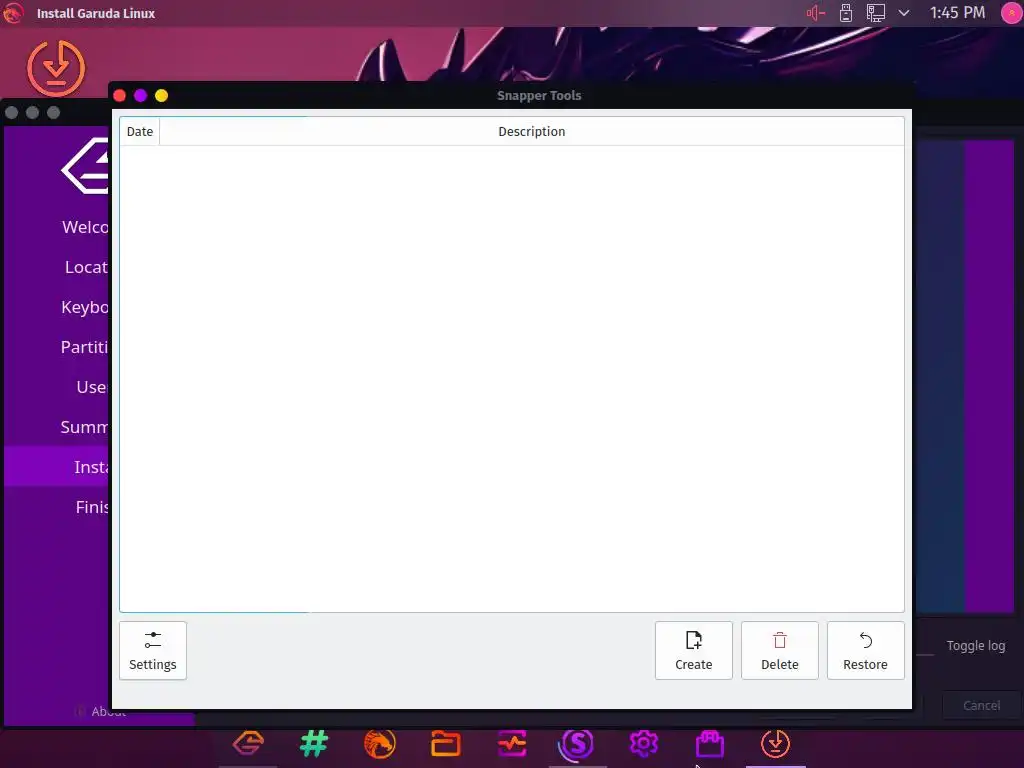
Task: Open Install Garuda Linux desktop shortcut icon
Action: [x=56, y=68]
